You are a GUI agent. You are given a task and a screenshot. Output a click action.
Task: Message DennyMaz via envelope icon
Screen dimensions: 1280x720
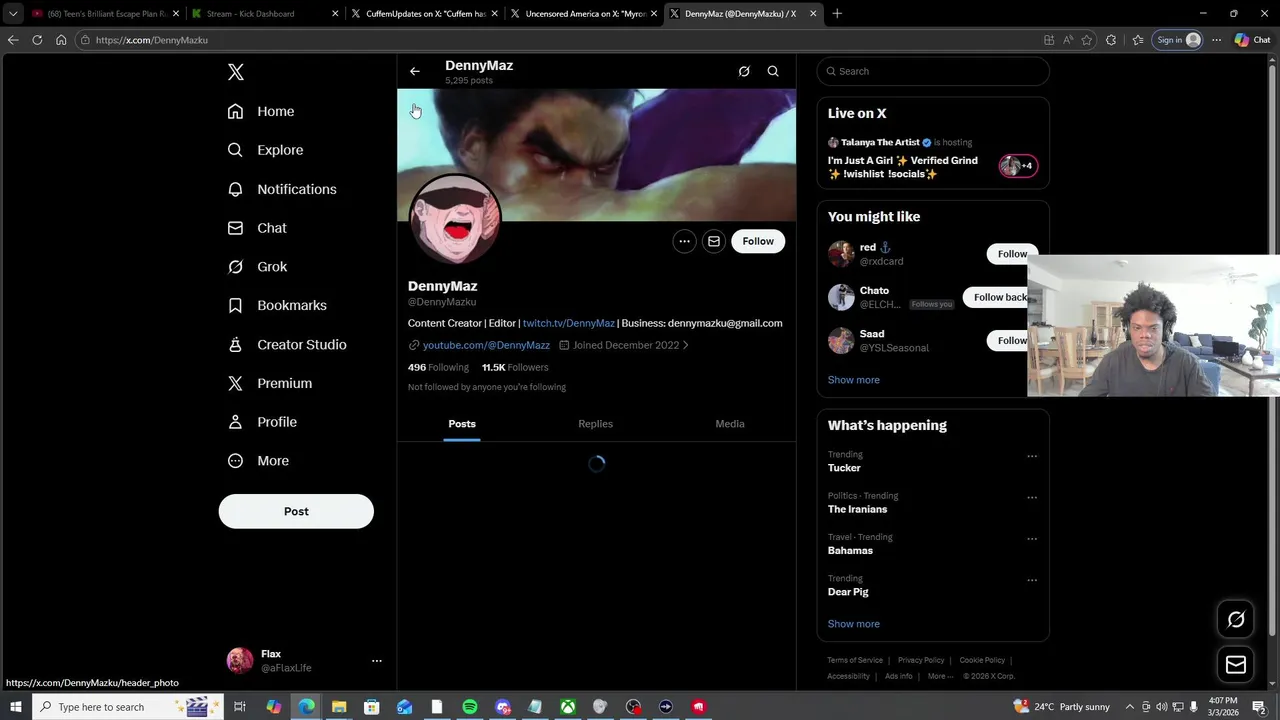pos(714,241)
